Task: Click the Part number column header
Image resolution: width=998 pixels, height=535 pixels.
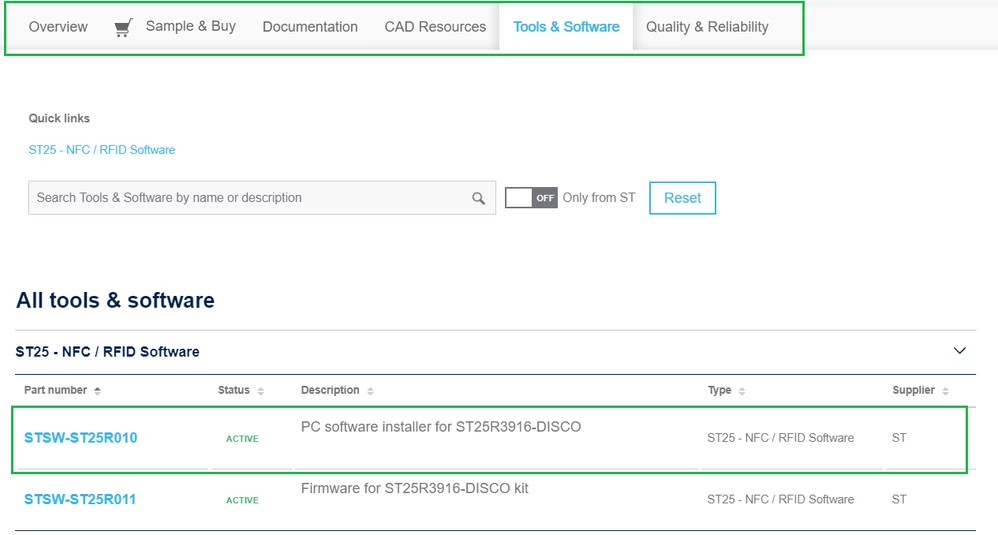Action: 55,390
